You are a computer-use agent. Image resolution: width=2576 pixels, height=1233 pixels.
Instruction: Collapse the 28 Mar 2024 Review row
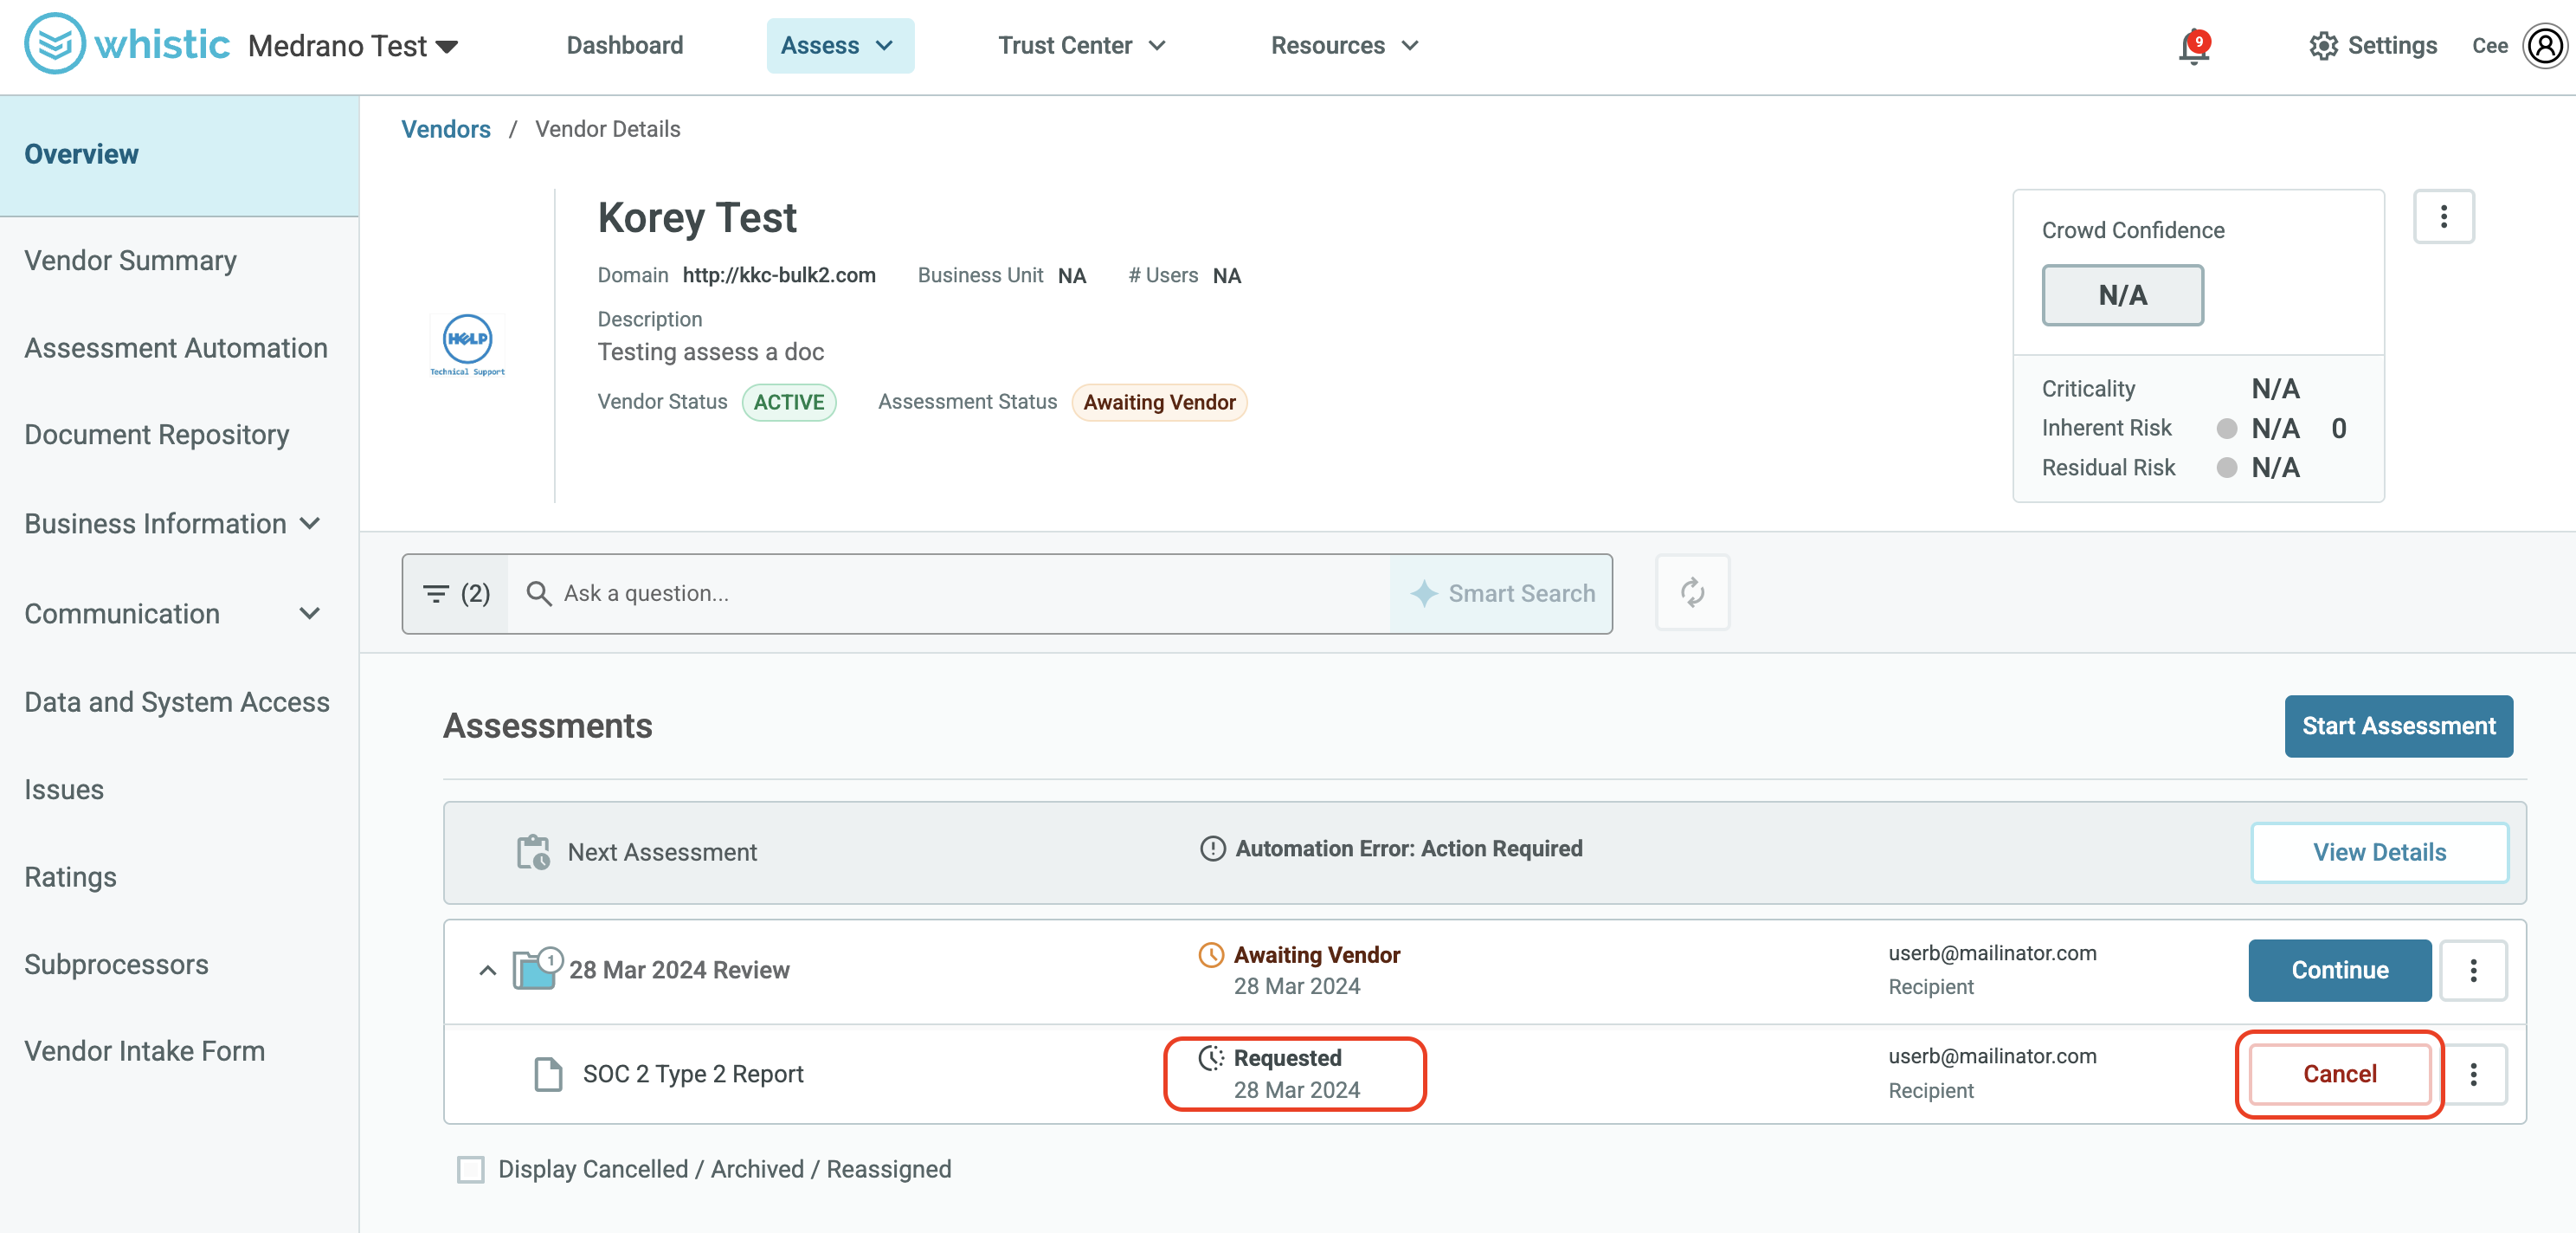[x=487, y=970]
